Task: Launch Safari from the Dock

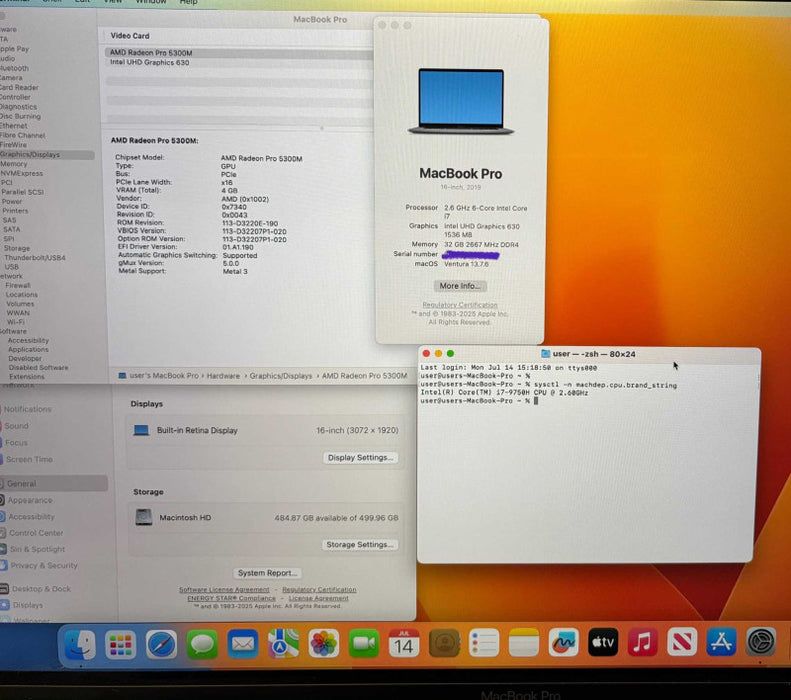Action: (161, 645)
